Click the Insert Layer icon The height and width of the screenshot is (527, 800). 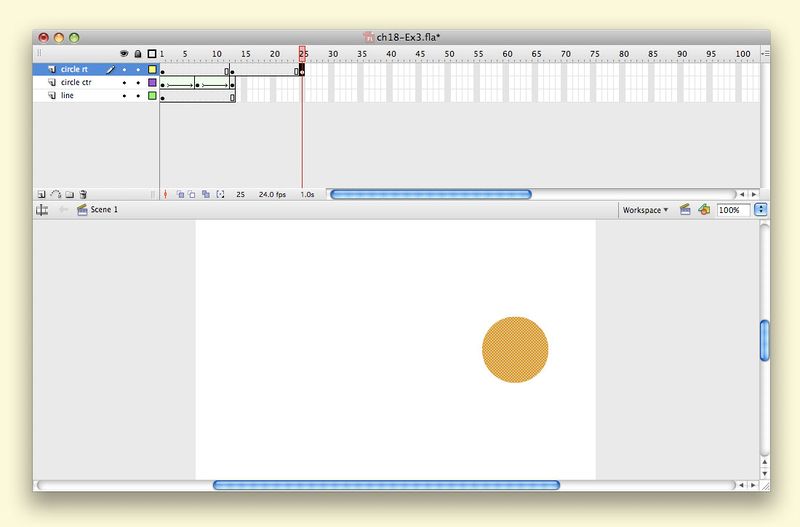(x=41, y=194)
